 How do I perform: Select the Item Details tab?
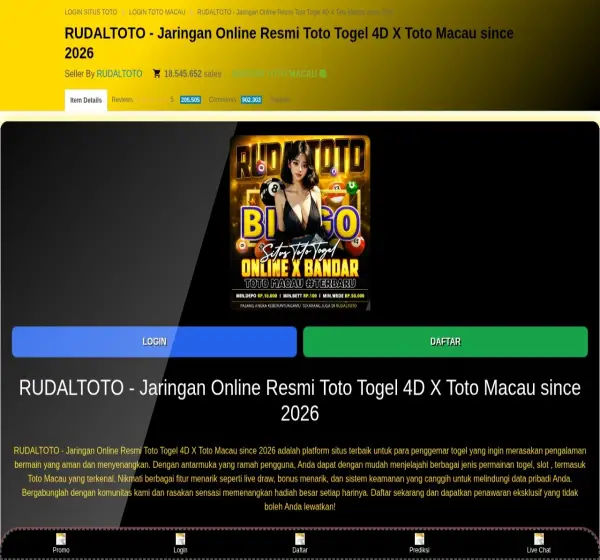[x=86, y=100]
